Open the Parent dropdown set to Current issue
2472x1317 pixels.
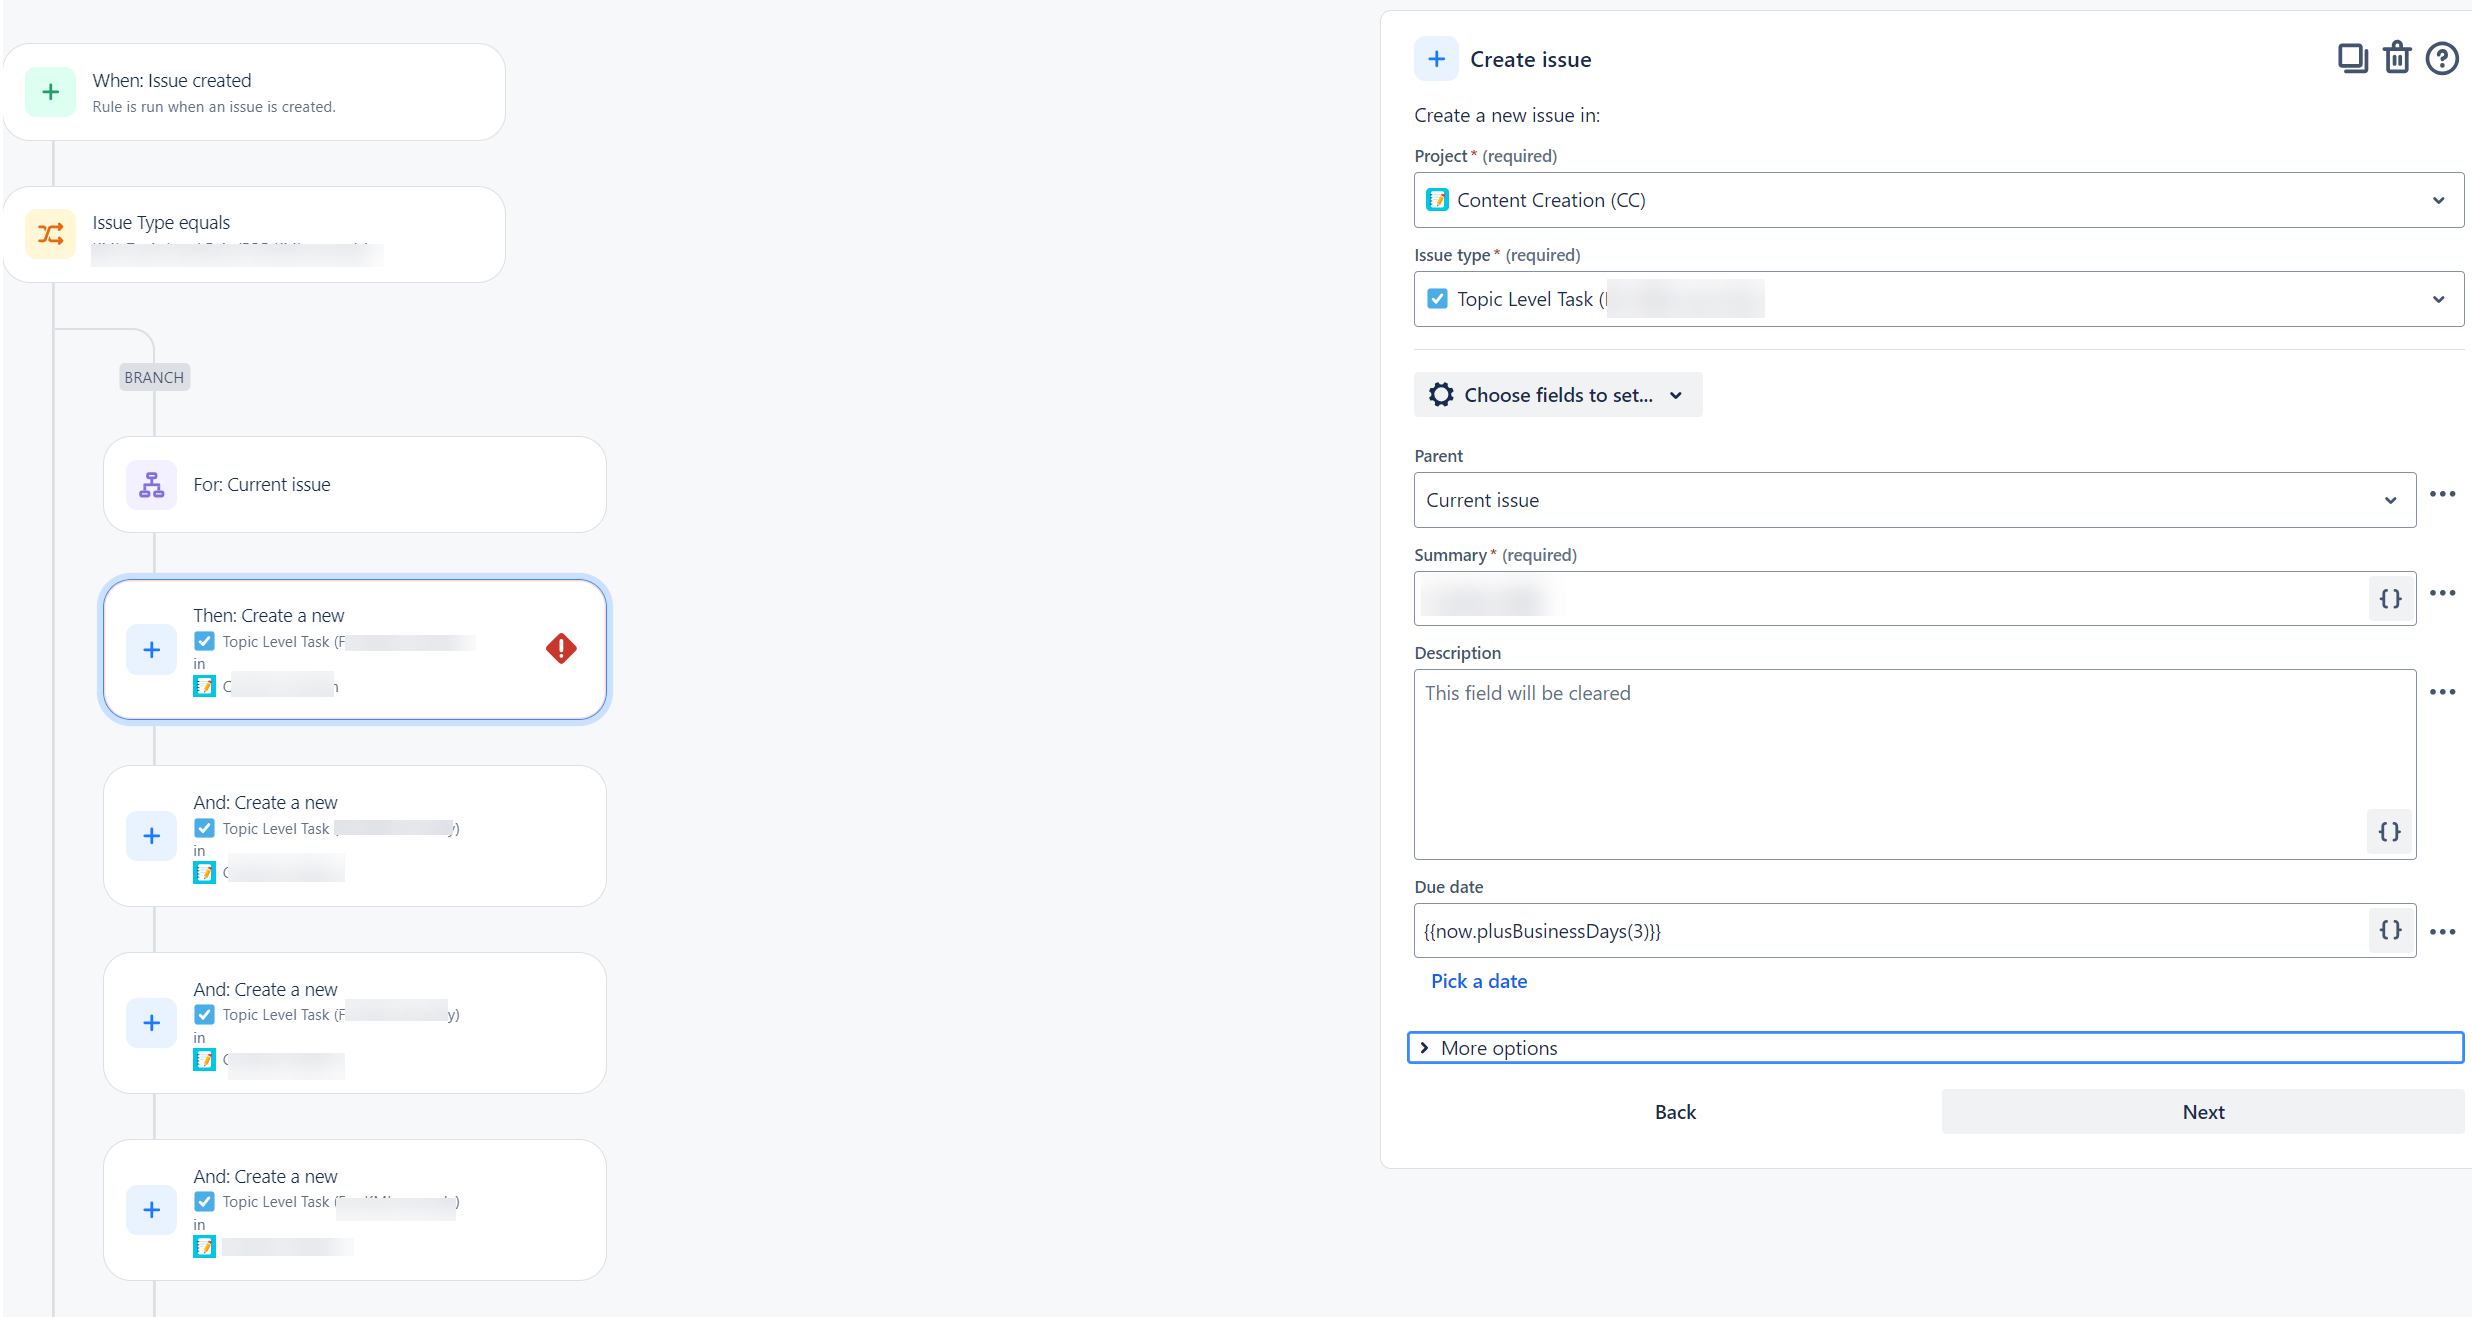pyautogui.click(x=1915, y=500)
